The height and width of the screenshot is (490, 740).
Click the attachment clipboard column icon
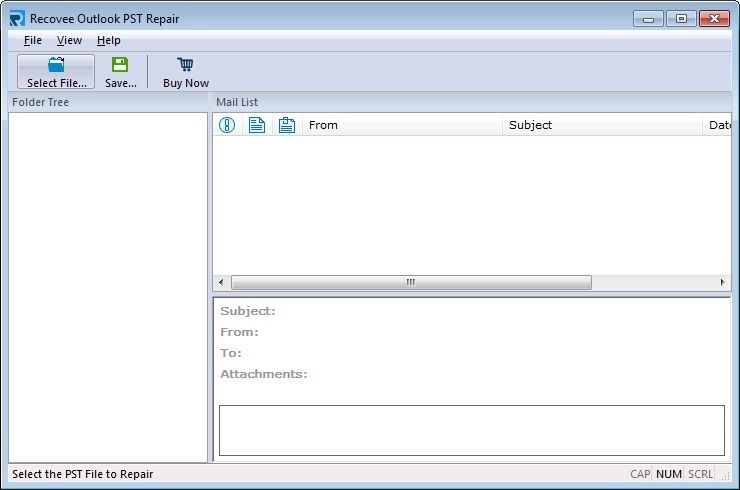tap(286, 125)
